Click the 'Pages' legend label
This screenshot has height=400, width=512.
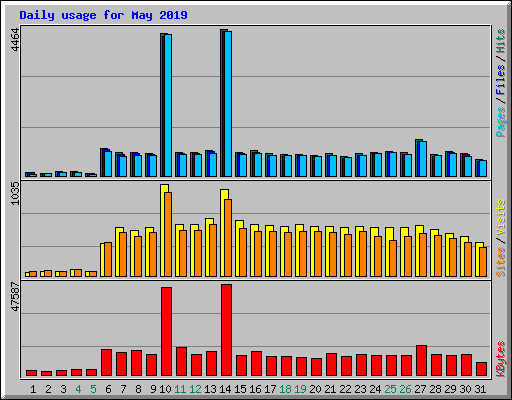[501, 122]
